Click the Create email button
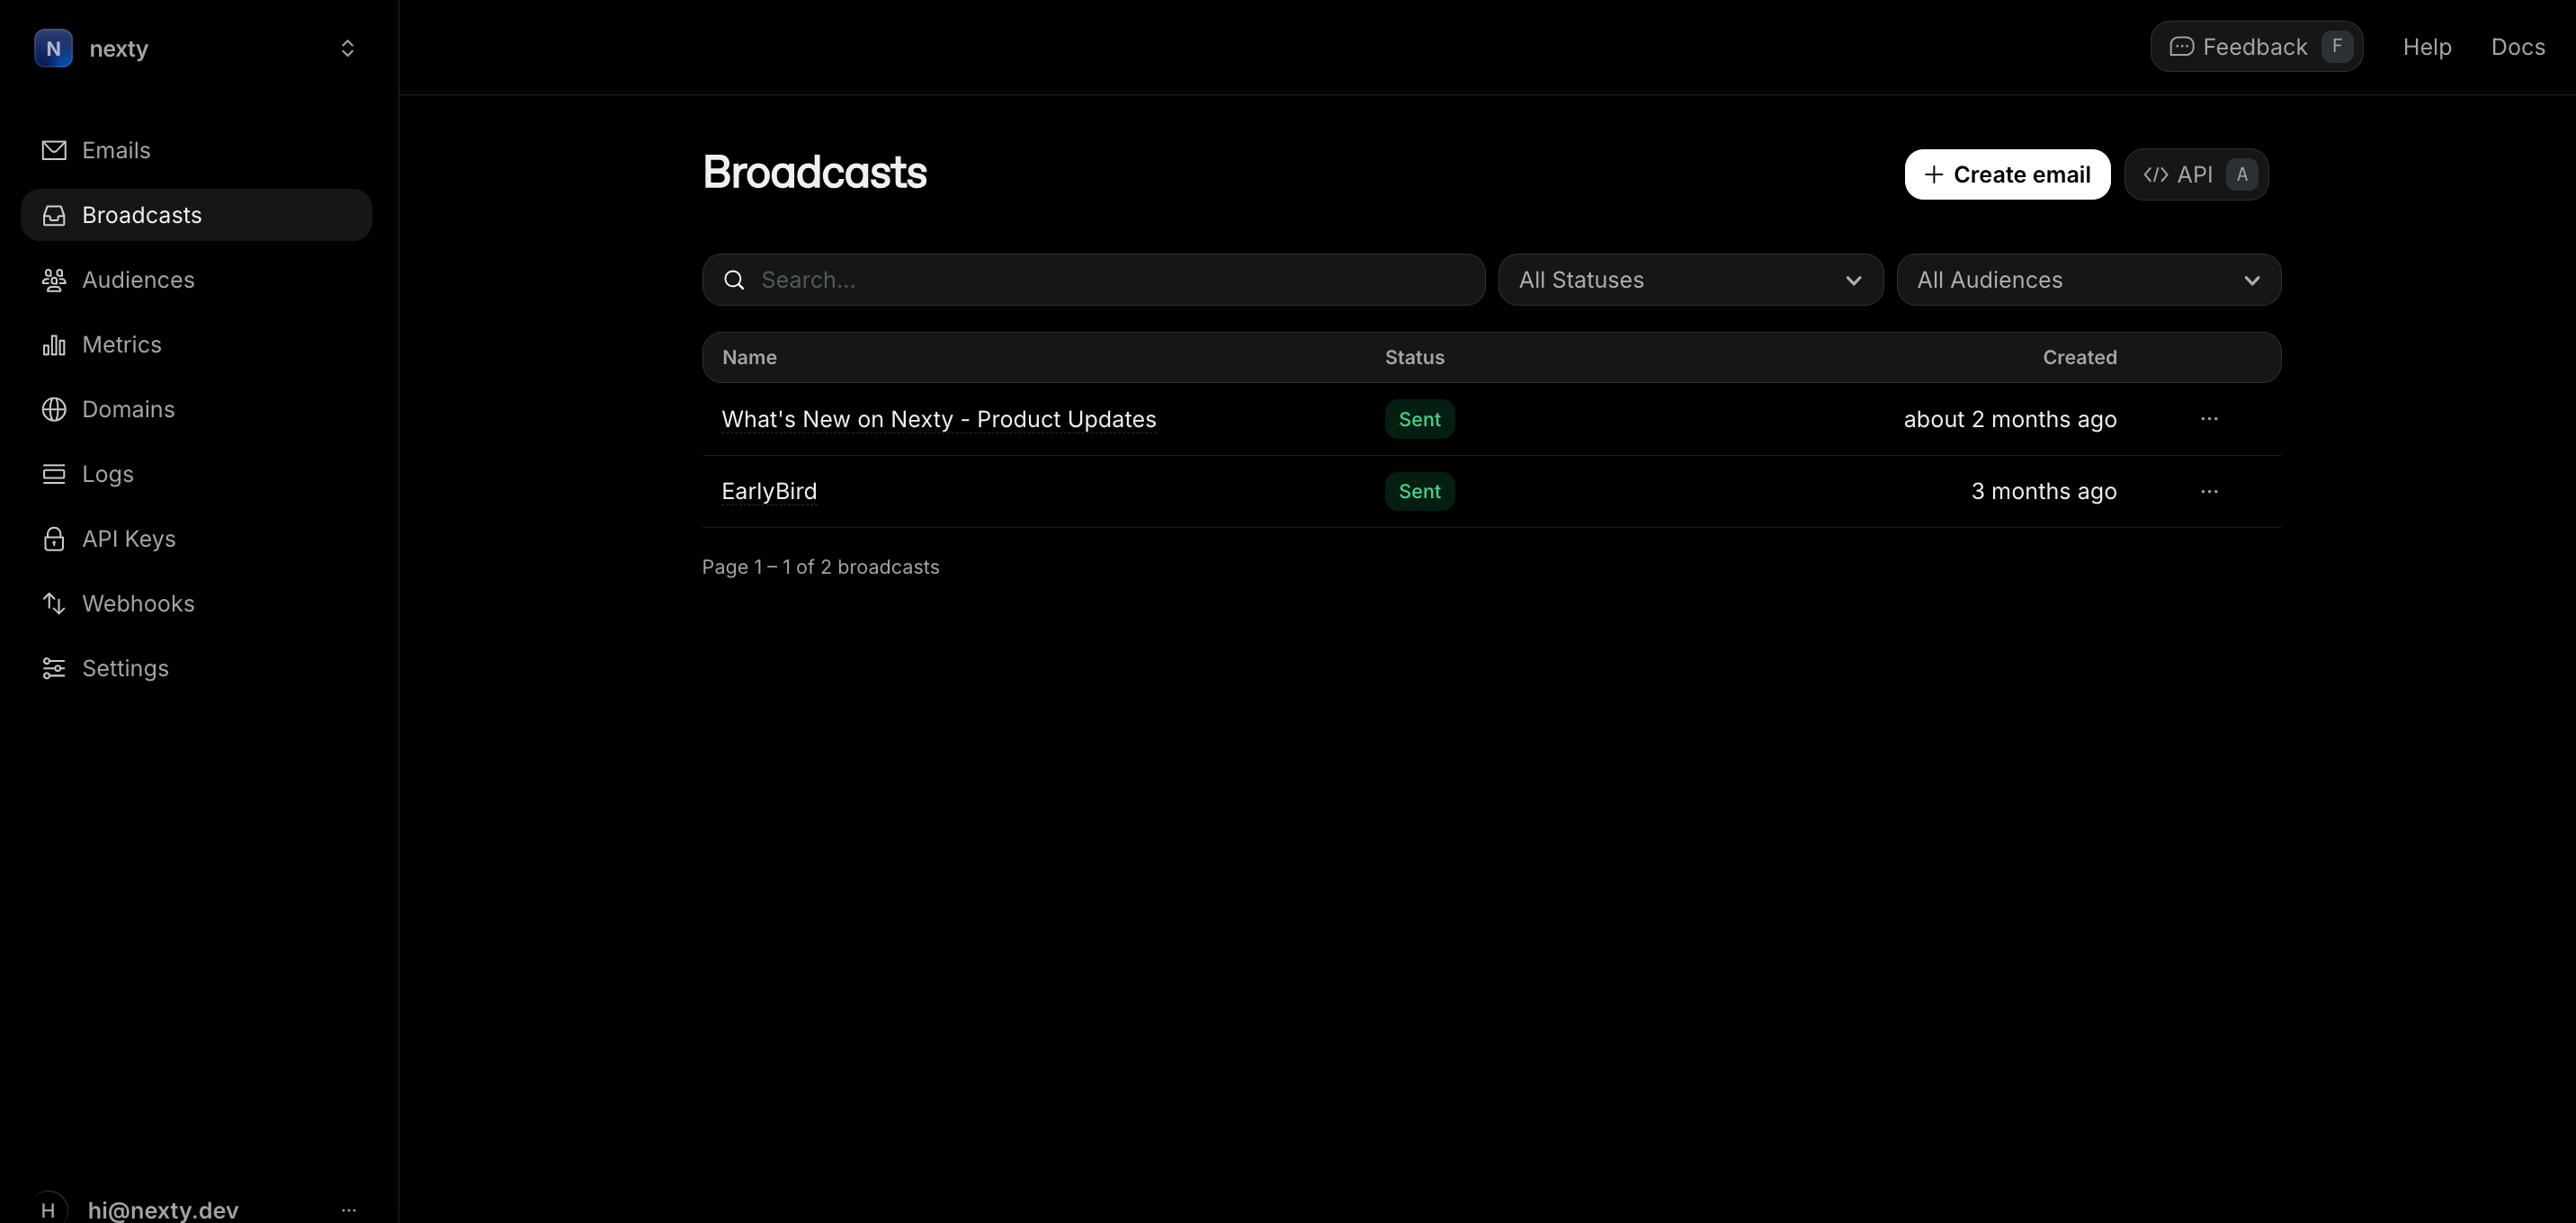The width and height of the screenshot is (2576, 1223). [2006, 175]
